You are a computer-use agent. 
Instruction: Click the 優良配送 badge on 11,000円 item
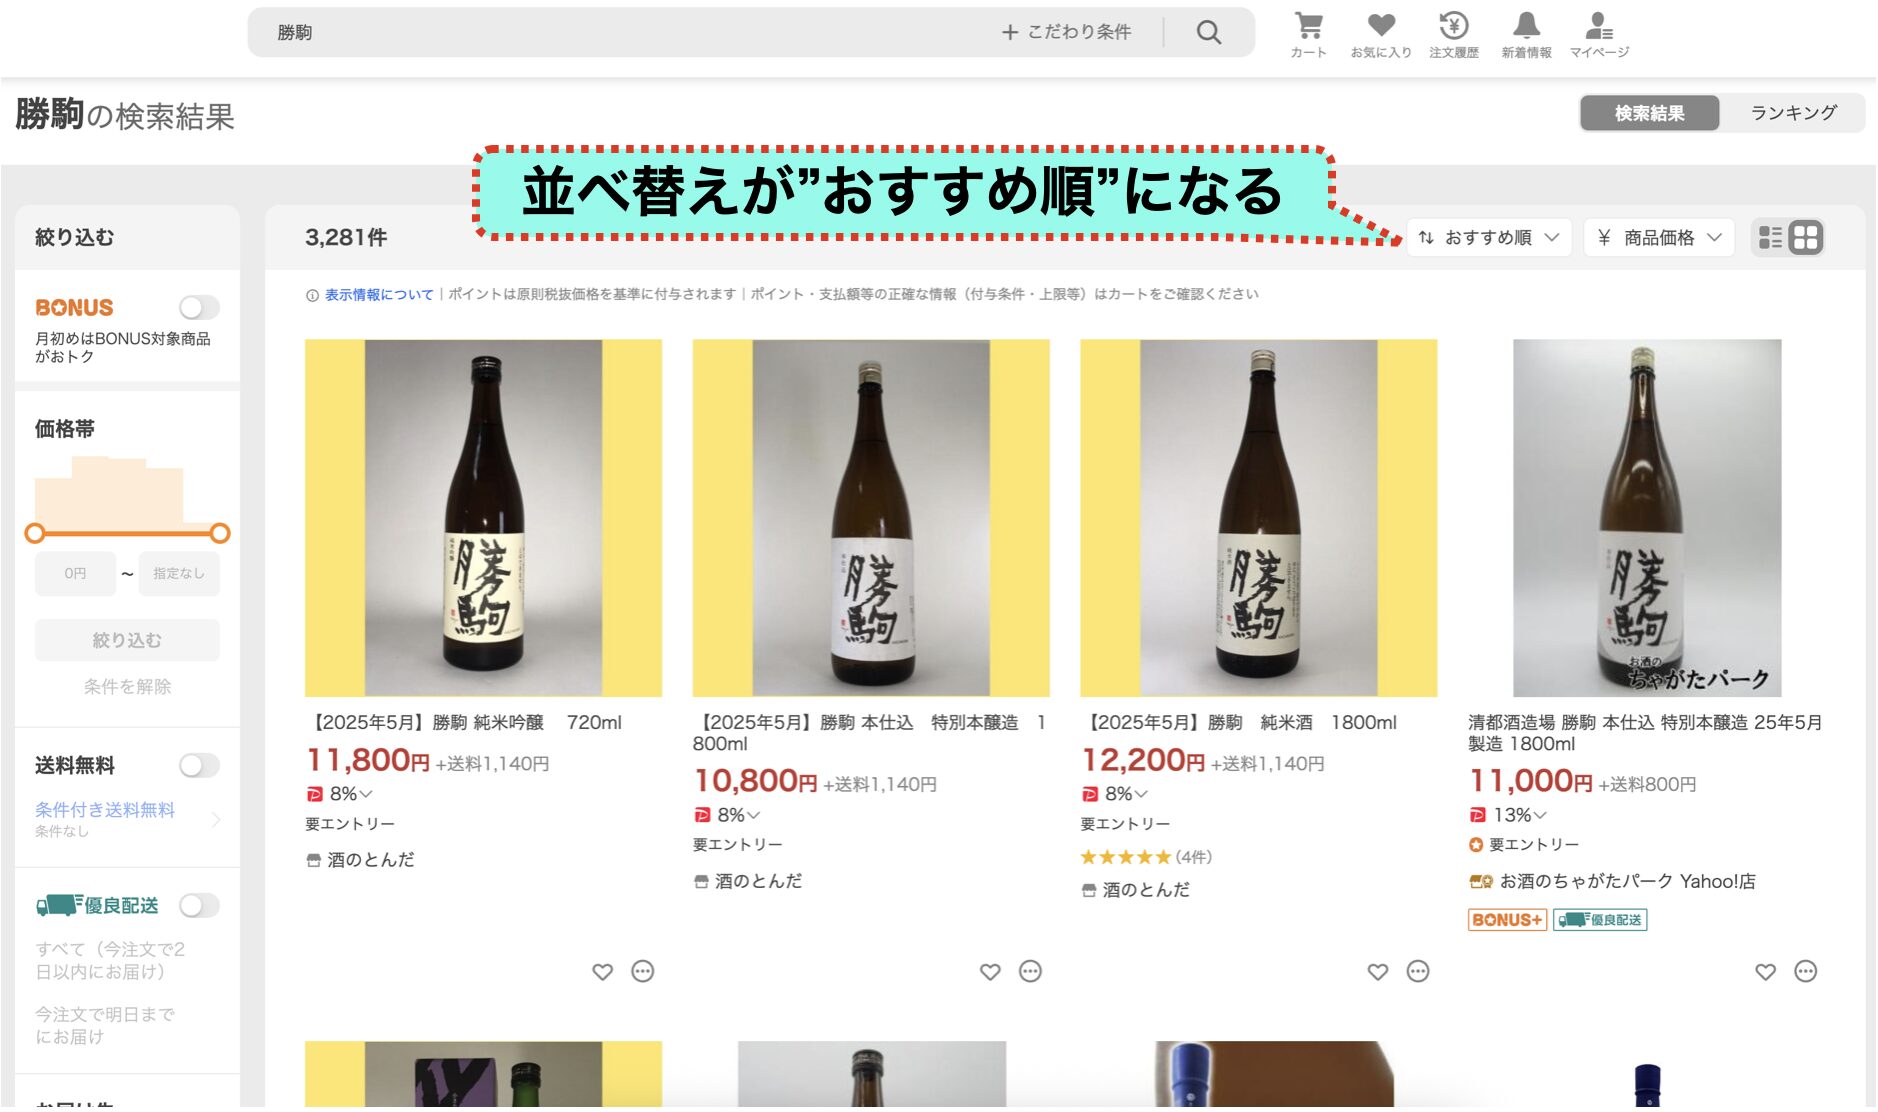(1600, 920)
